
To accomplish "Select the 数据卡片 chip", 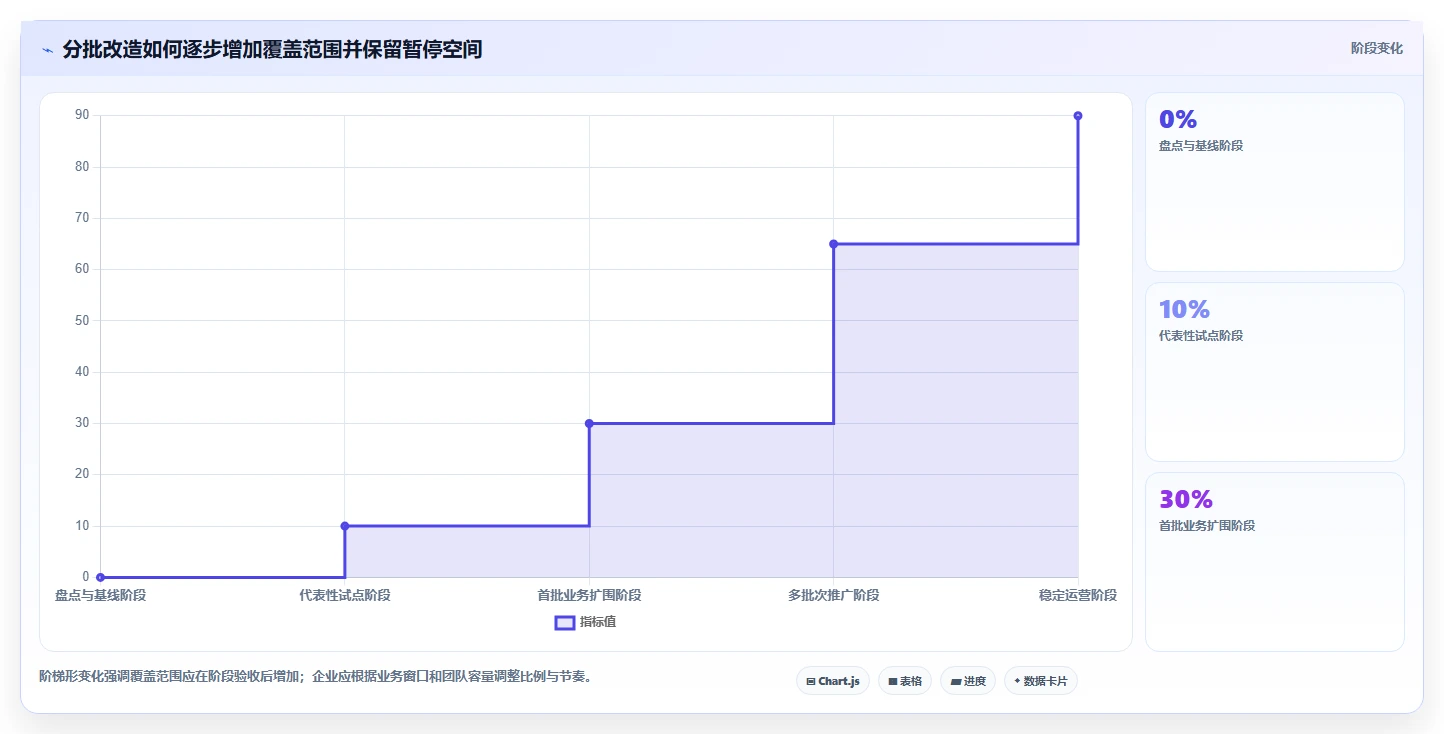I will [1040, 681].
